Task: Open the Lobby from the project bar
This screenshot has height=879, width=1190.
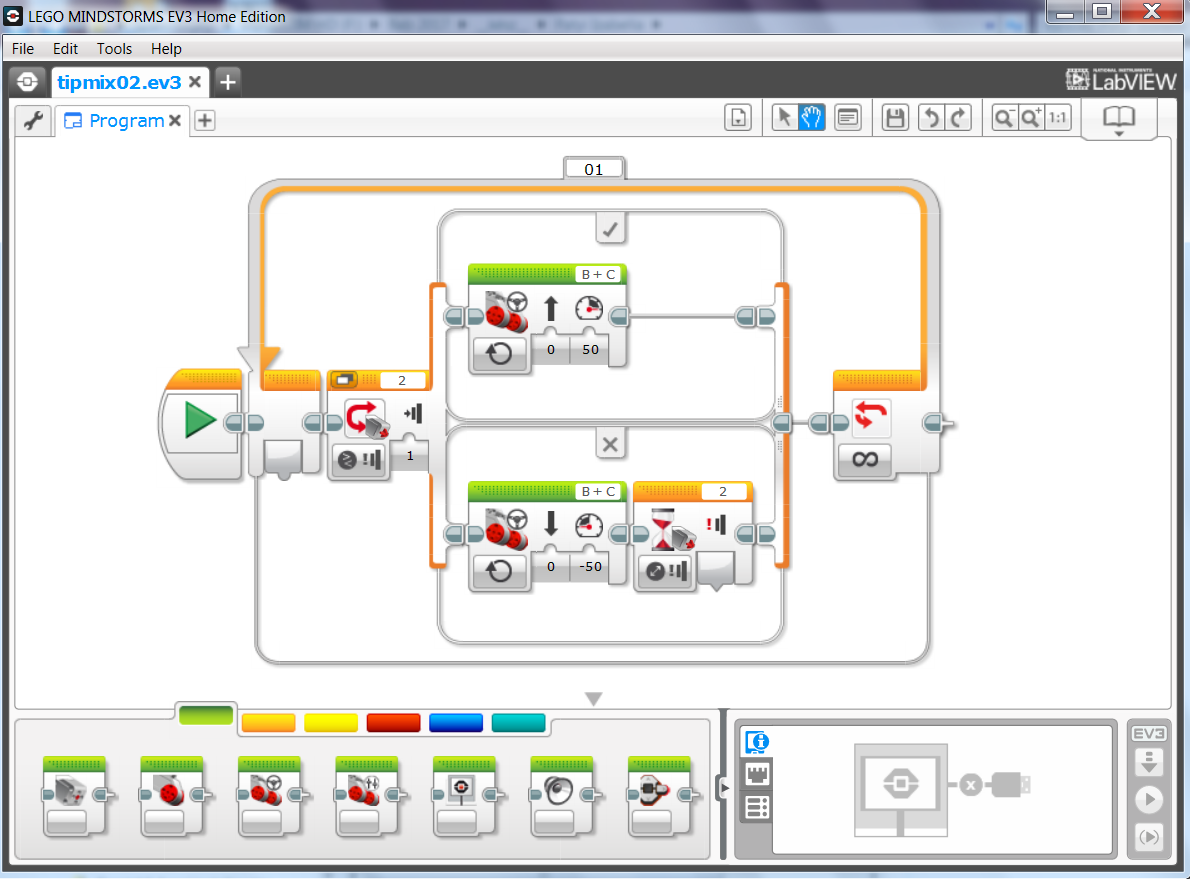Action: coord(27,81)
